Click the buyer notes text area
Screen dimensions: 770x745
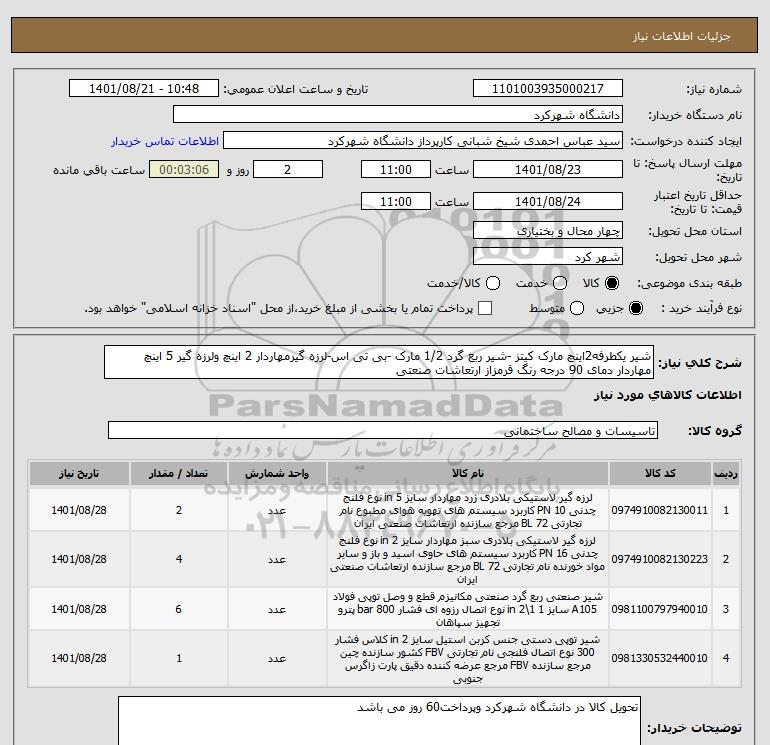379,720
